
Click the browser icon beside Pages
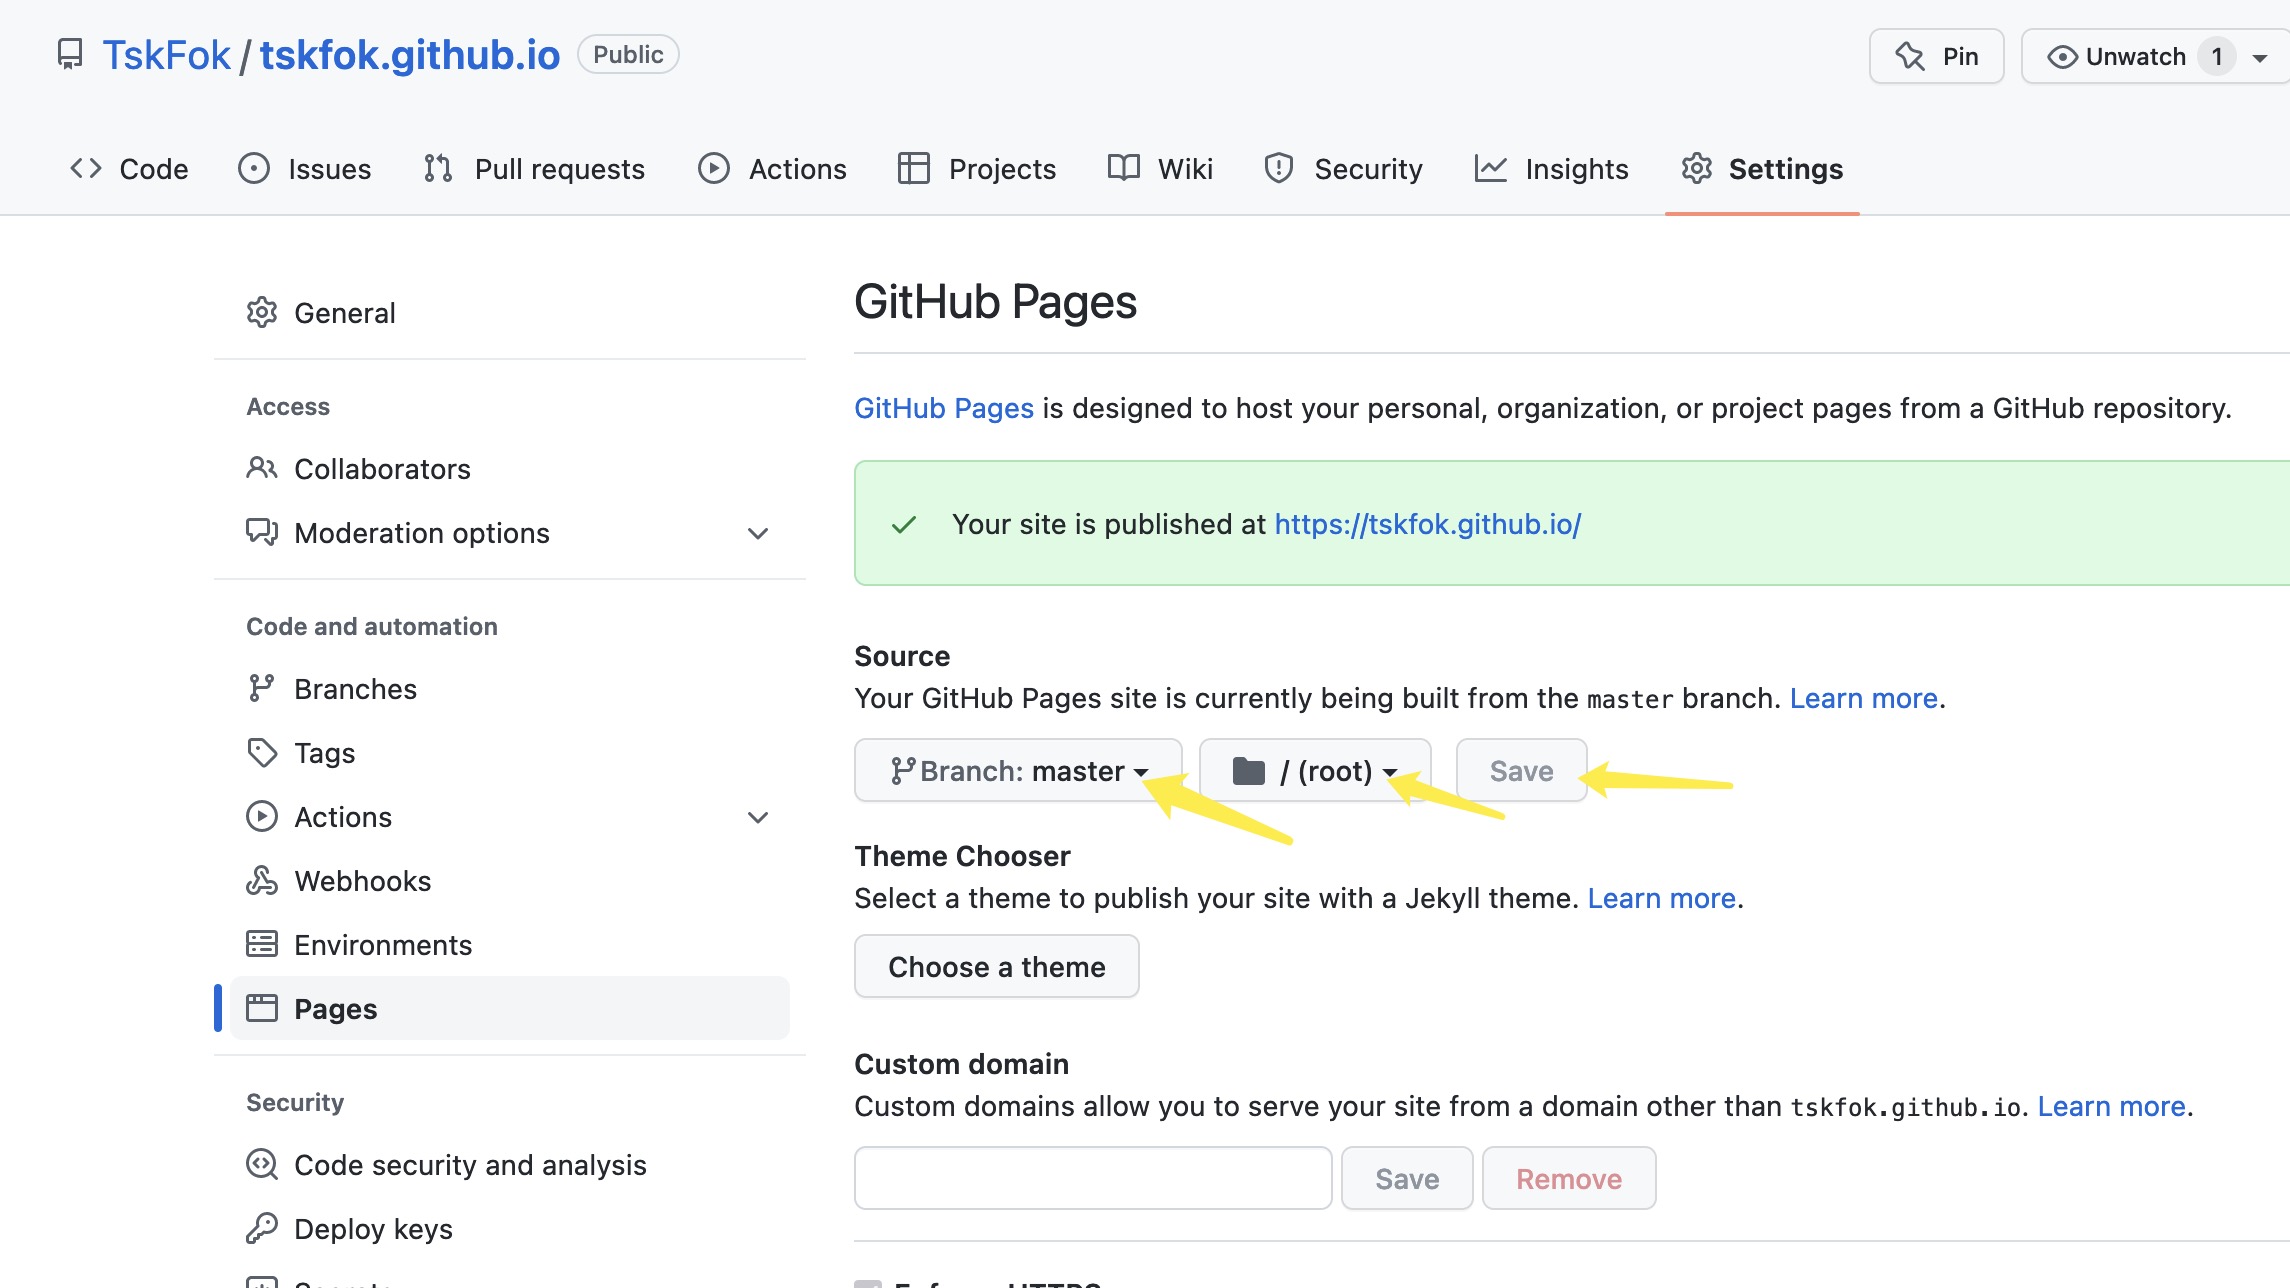pos(262,1008)
